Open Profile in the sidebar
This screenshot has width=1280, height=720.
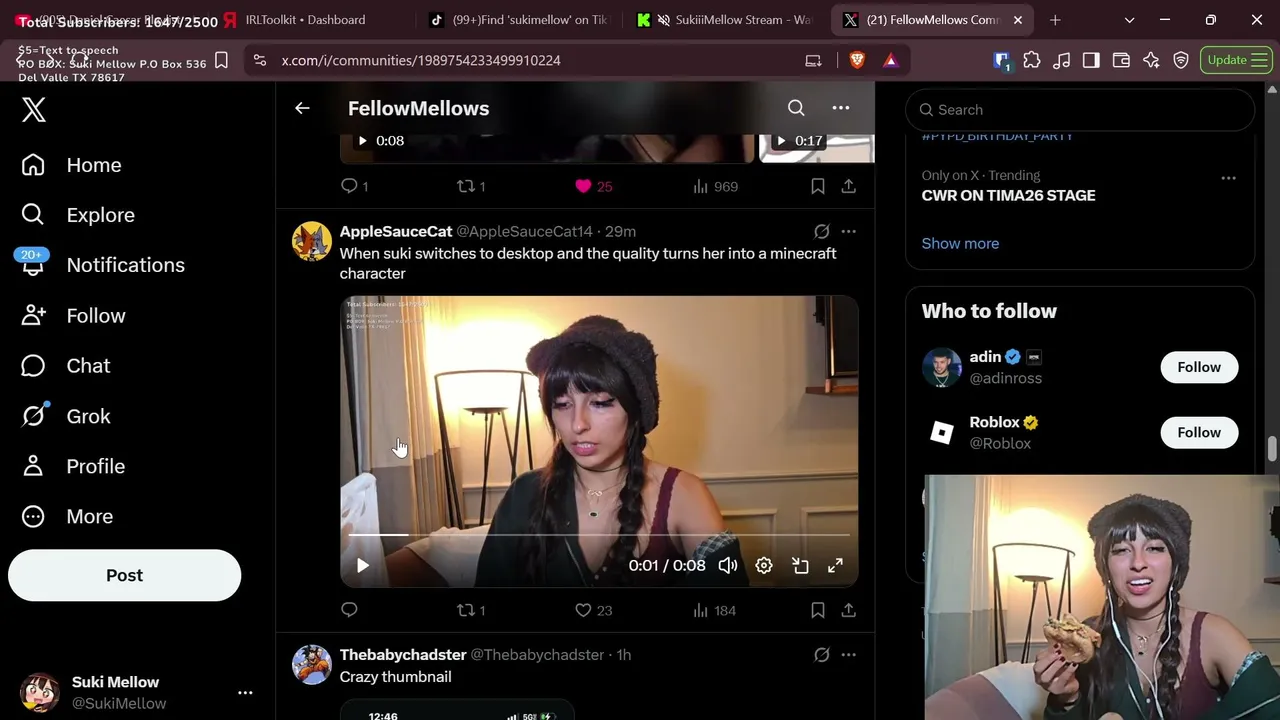click(x=73, y=466)
